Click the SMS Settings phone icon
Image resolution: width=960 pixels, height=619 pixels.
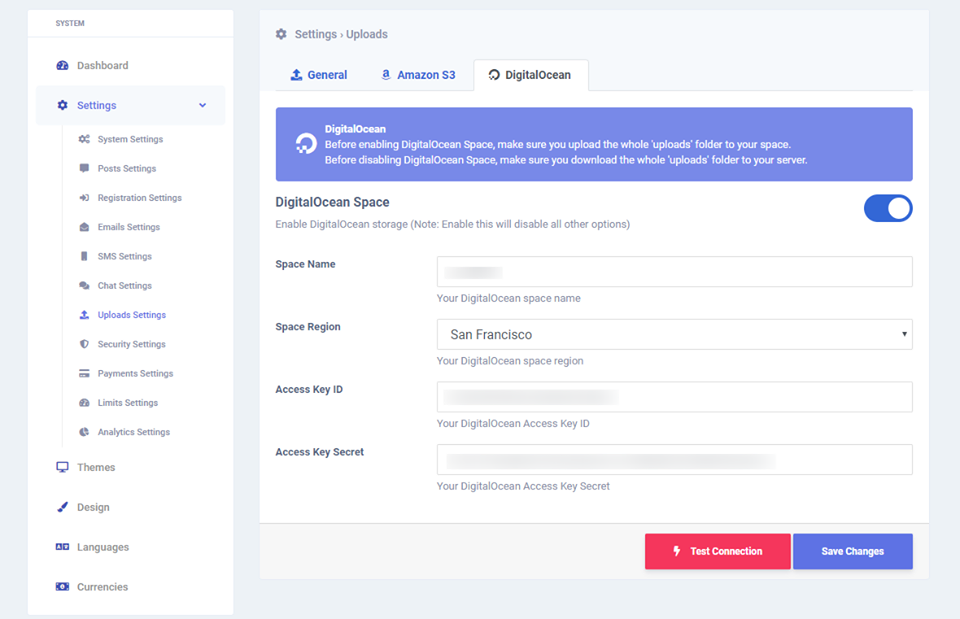[84, 257]
